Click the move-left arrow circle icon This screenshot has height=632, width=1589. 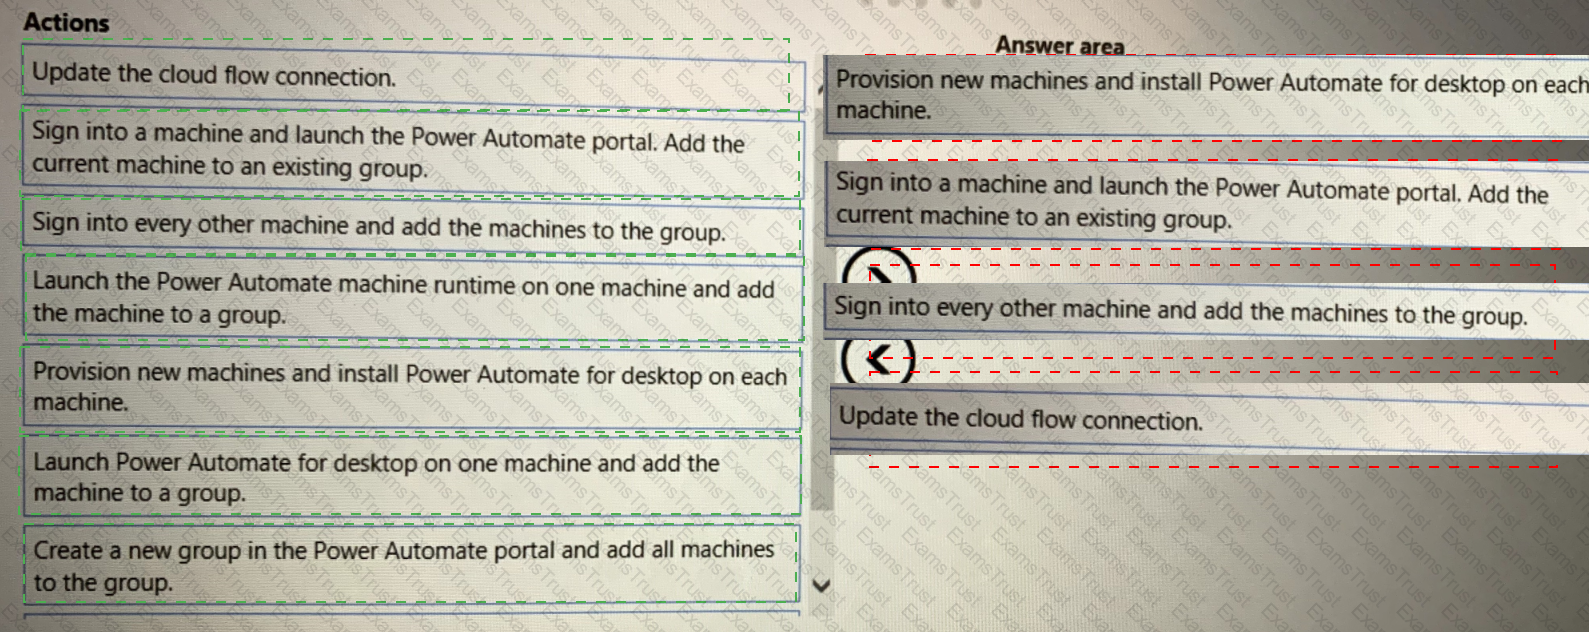(879, 359)
